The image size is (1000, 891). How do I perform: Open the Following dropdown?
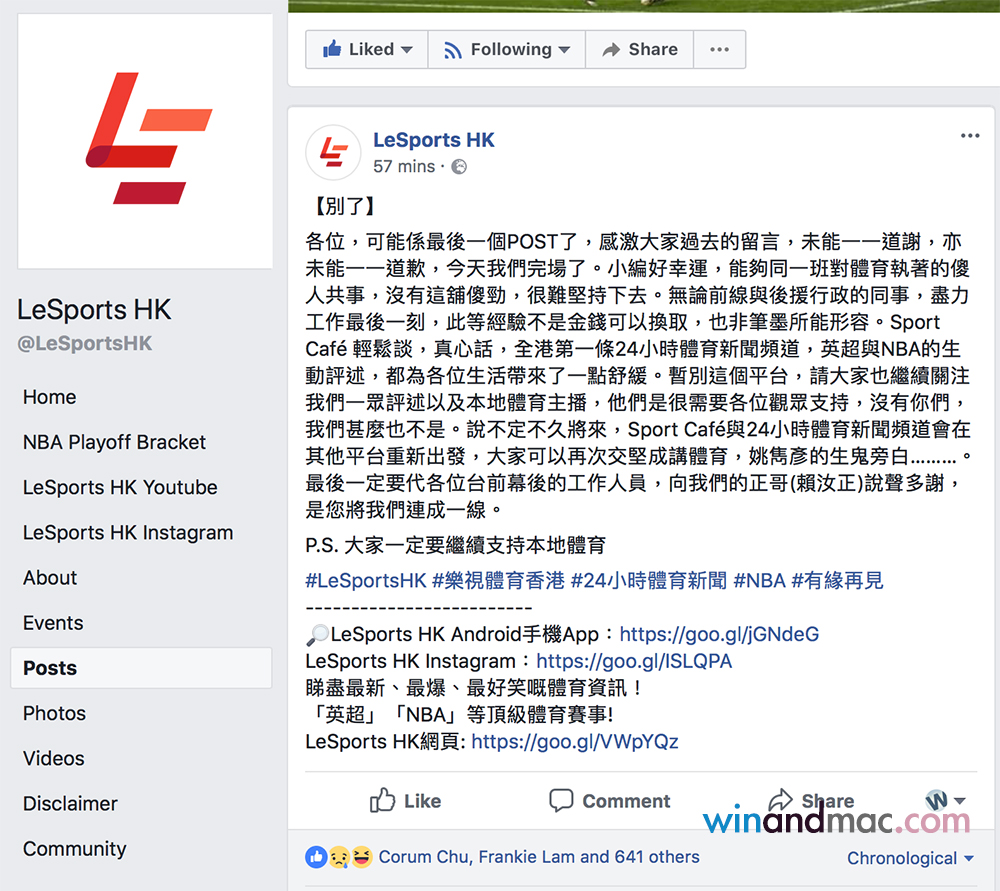[506, 49]
